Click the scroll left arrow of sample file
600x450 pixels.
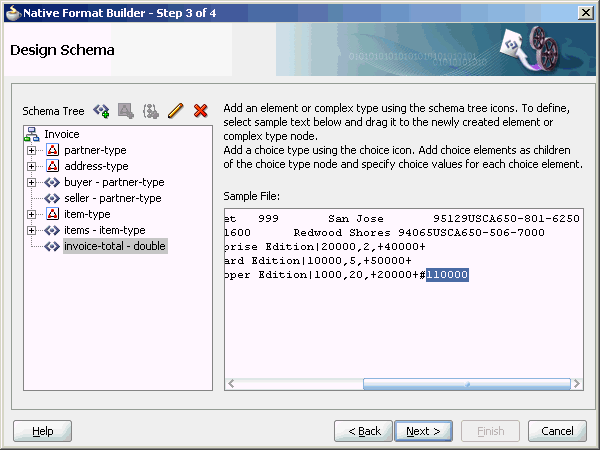tap(231, 384)
